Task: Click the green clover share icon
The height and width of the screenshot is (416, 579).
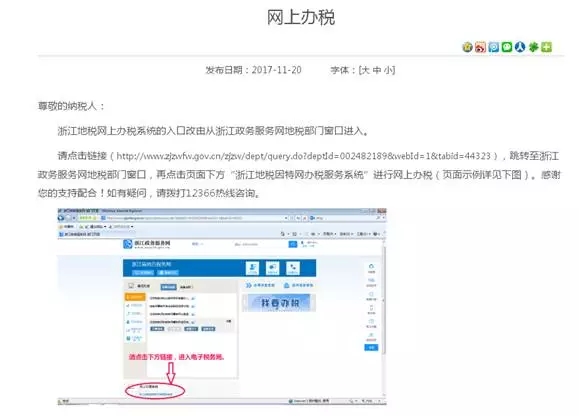Action: tap(533, 47)
